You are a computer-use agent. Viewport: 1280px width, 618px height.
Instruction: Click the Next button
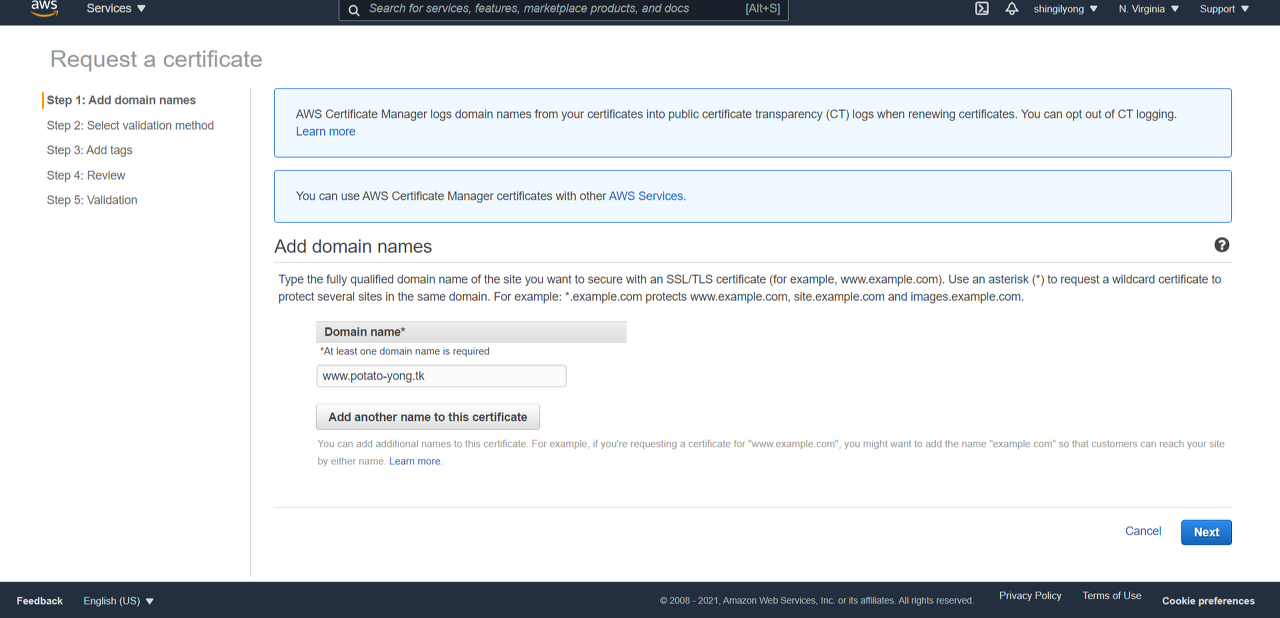pos(1206,532)
